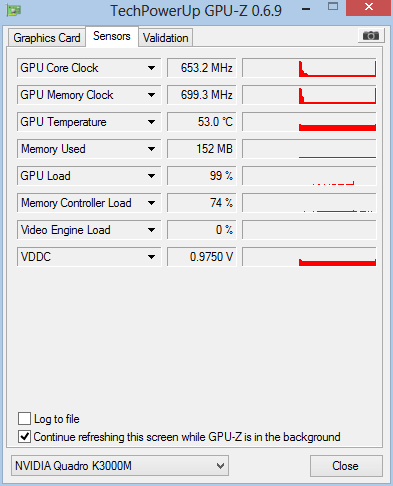Viewport: 393px width, 486px height.
Task: Maximize the GPU-Z window
Action: click(333, 7)
